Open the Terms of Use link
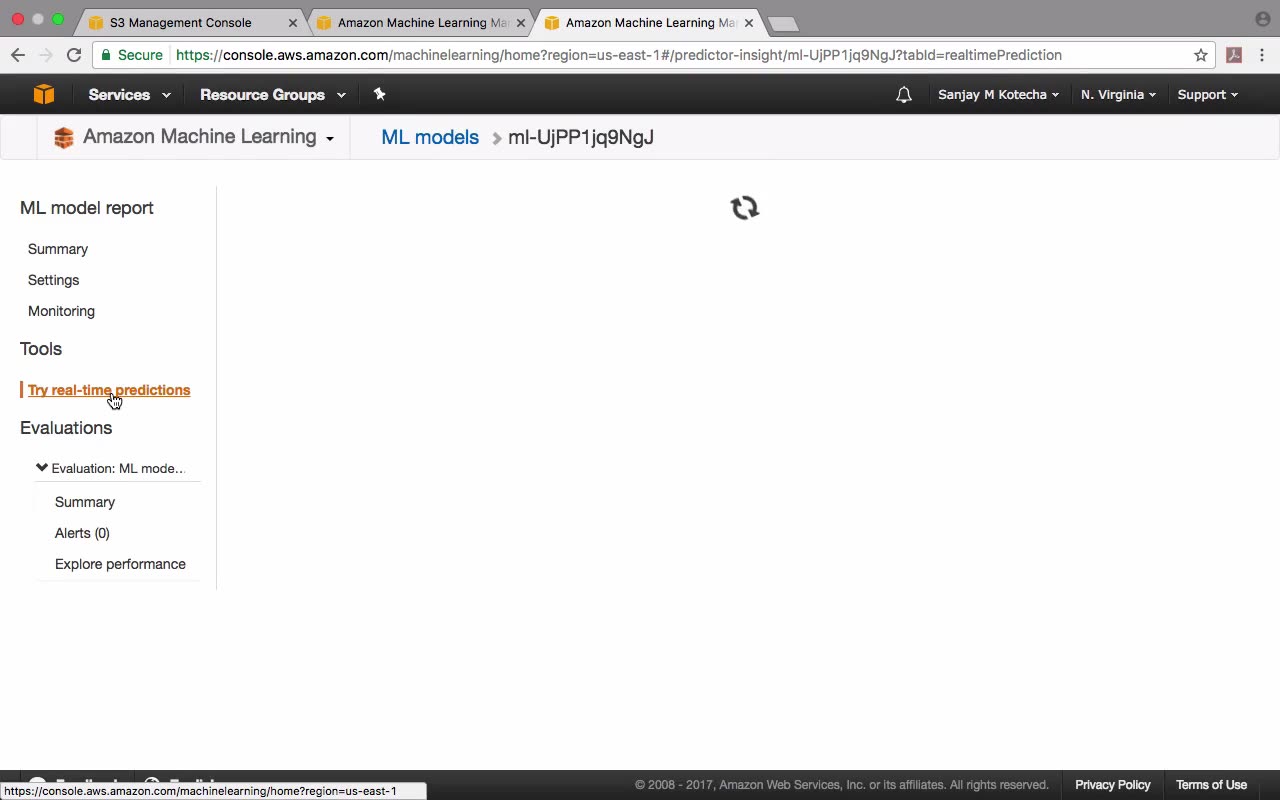Screen dimensions: 1280x800 point(1211,785)
